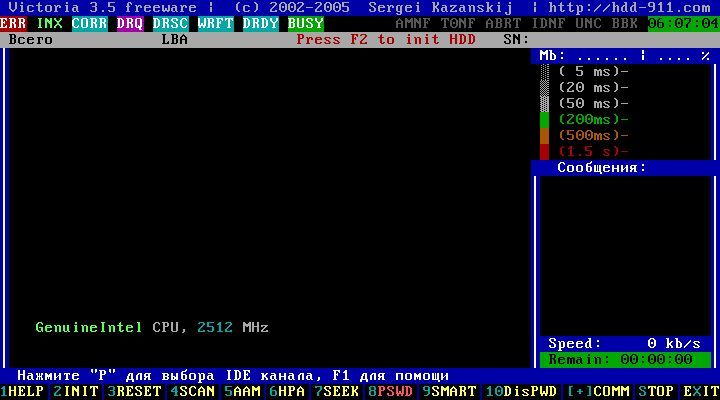Click the WRFT status indicator
The height and width of the screenshot is (400, 720).
[x=215, y=23]
